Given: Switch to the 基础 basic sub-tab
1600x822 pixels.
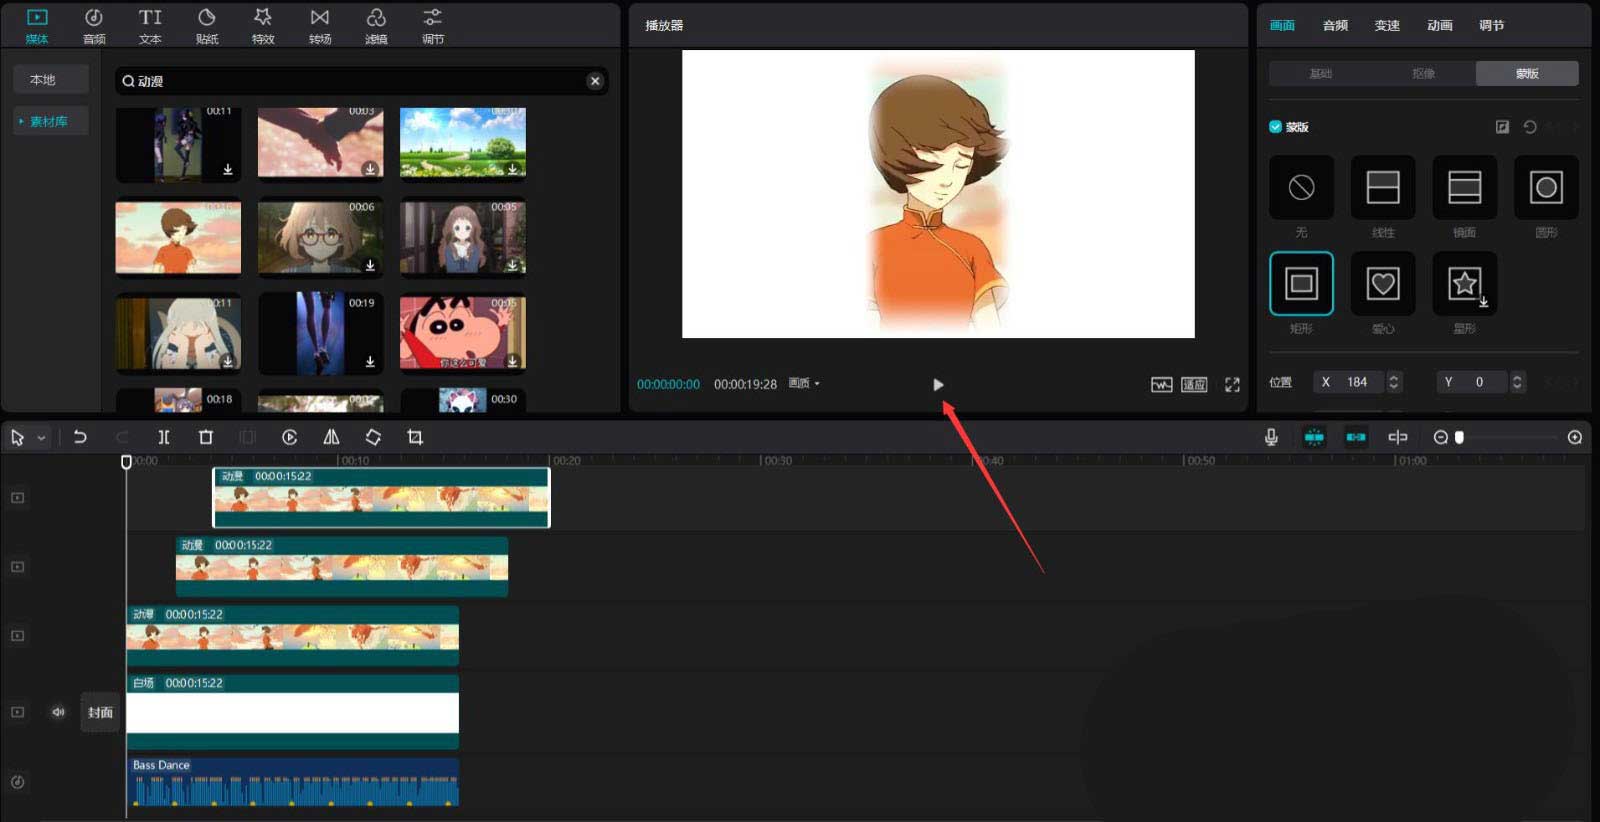Looking at the screenshot, I should click(x=1320, y=73).
